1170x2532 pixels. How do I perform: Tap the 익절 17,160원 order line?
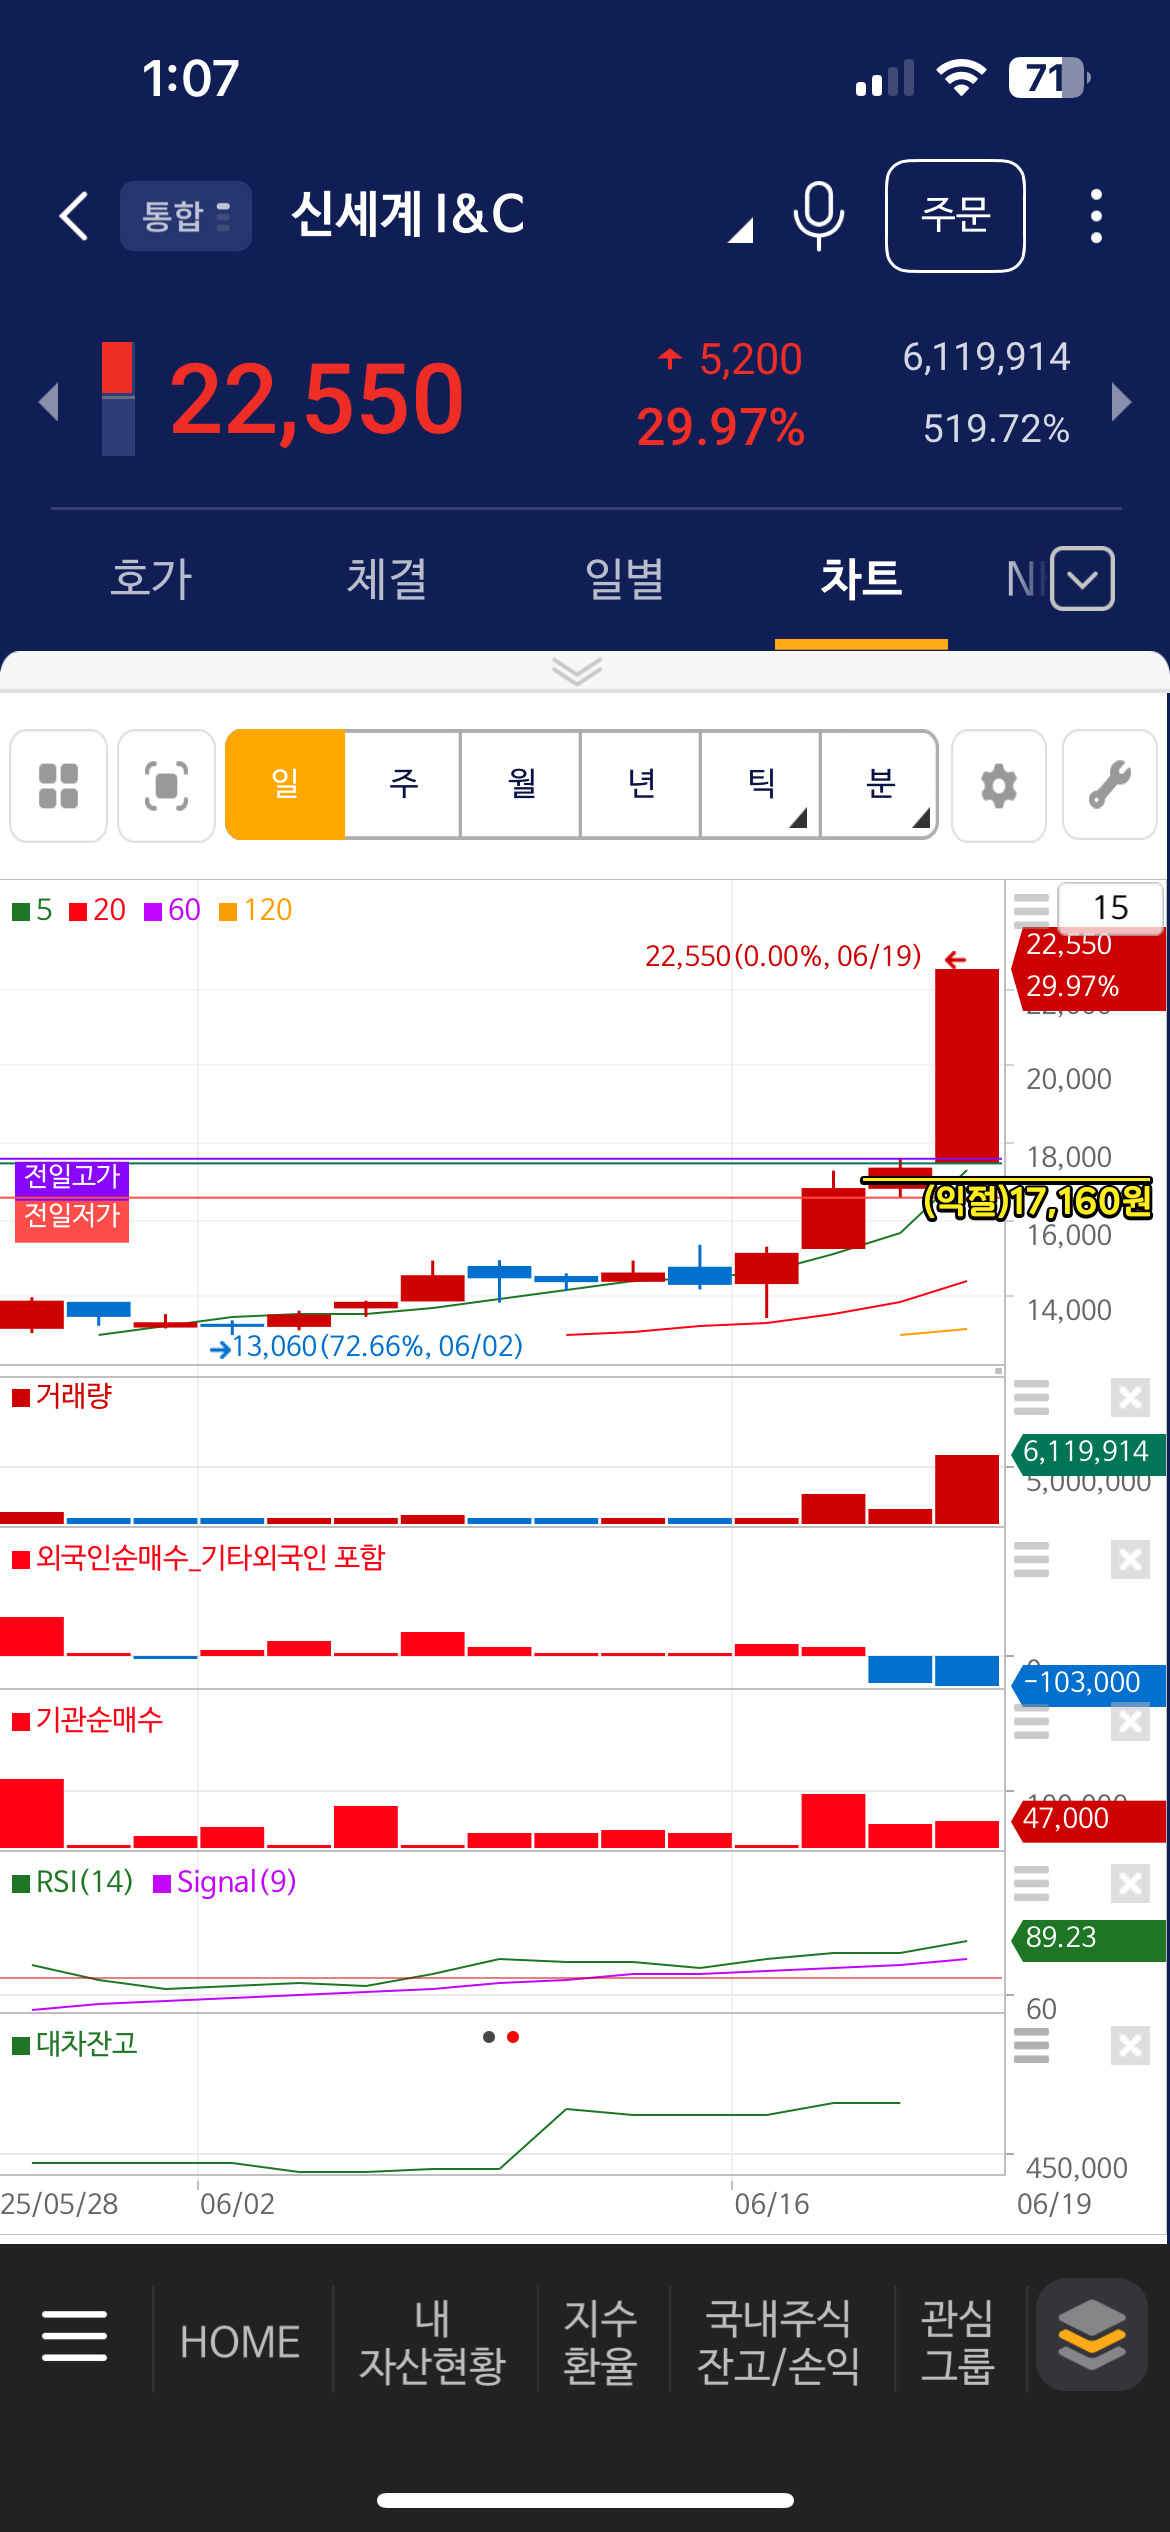tap(1037, 1200)
